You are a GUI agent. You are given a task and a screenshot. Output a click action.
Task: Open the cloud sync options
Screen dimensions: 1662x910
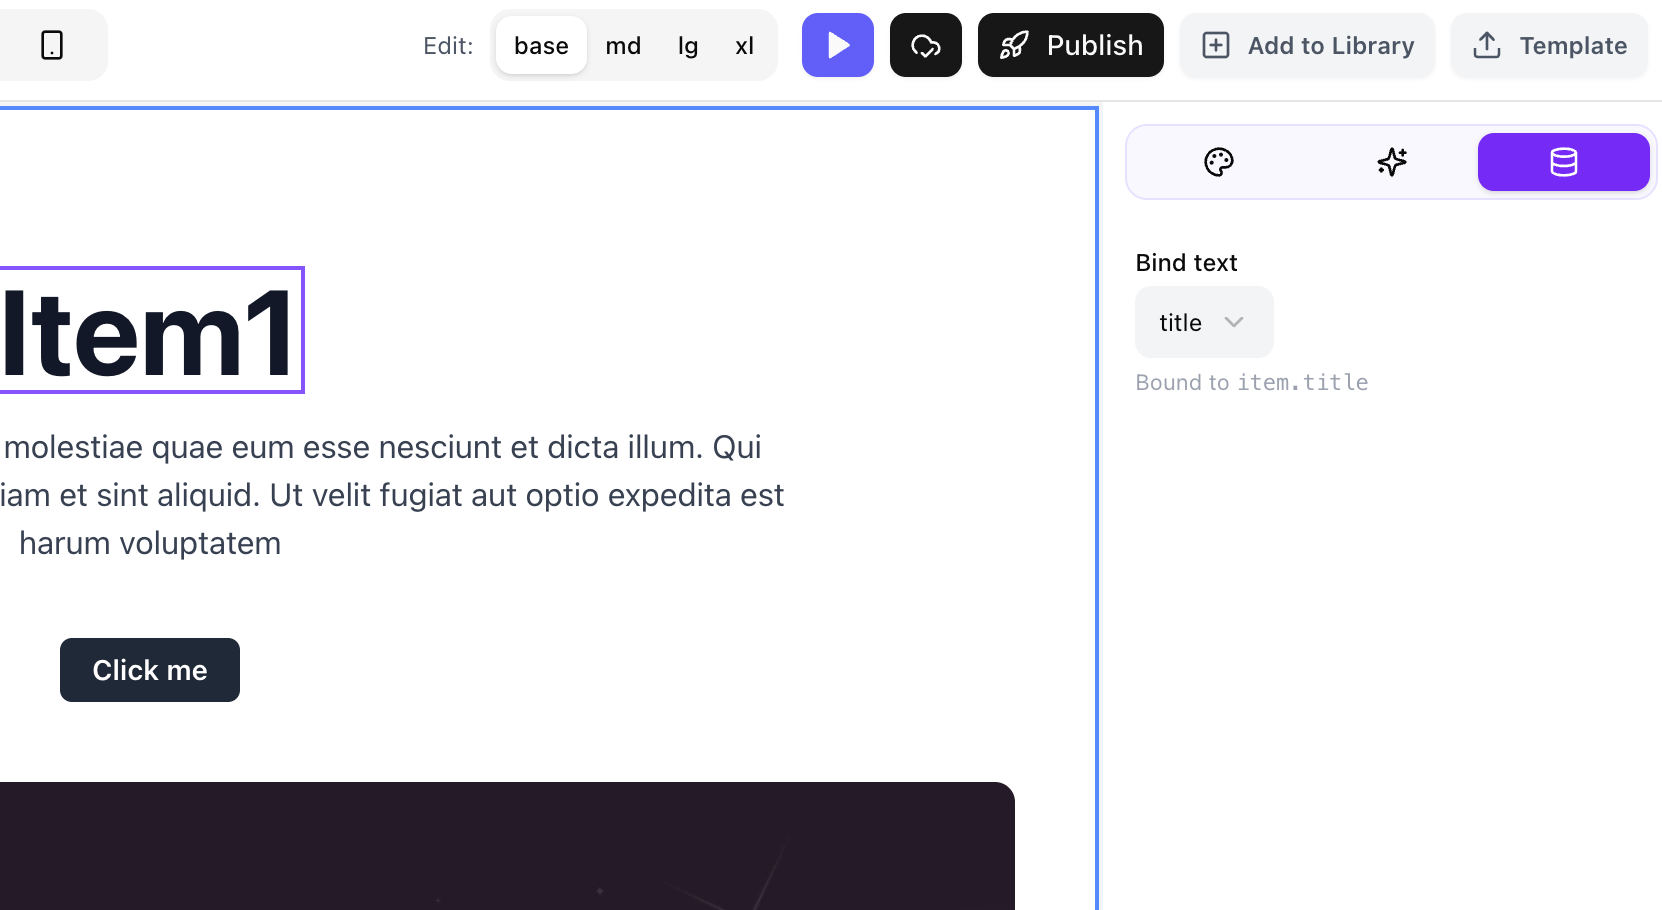tap(925, 45)
